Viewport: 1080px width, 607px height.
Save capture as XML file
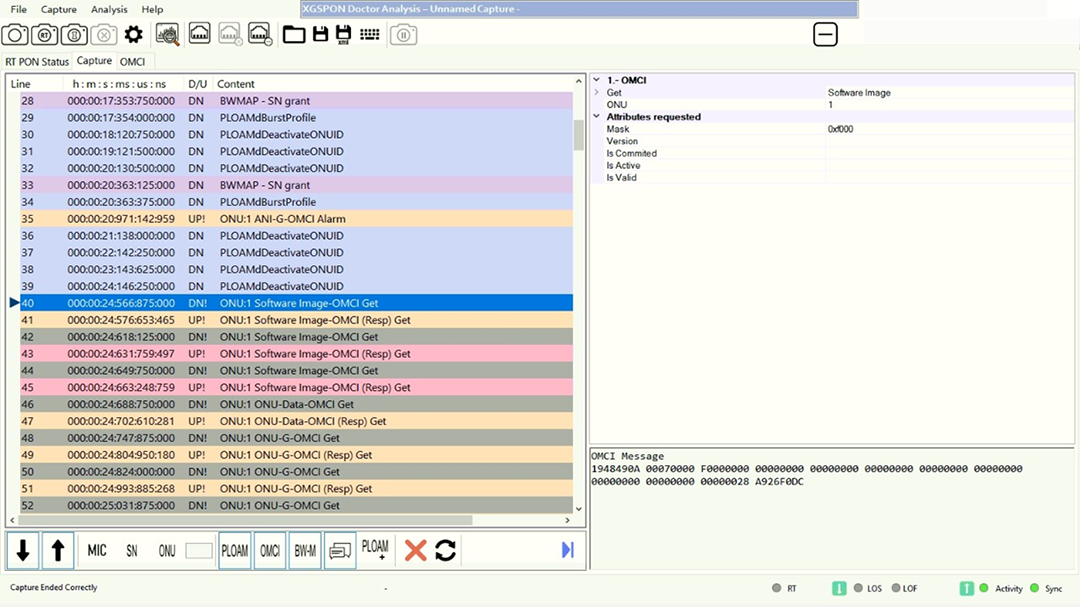click(344, 35)
